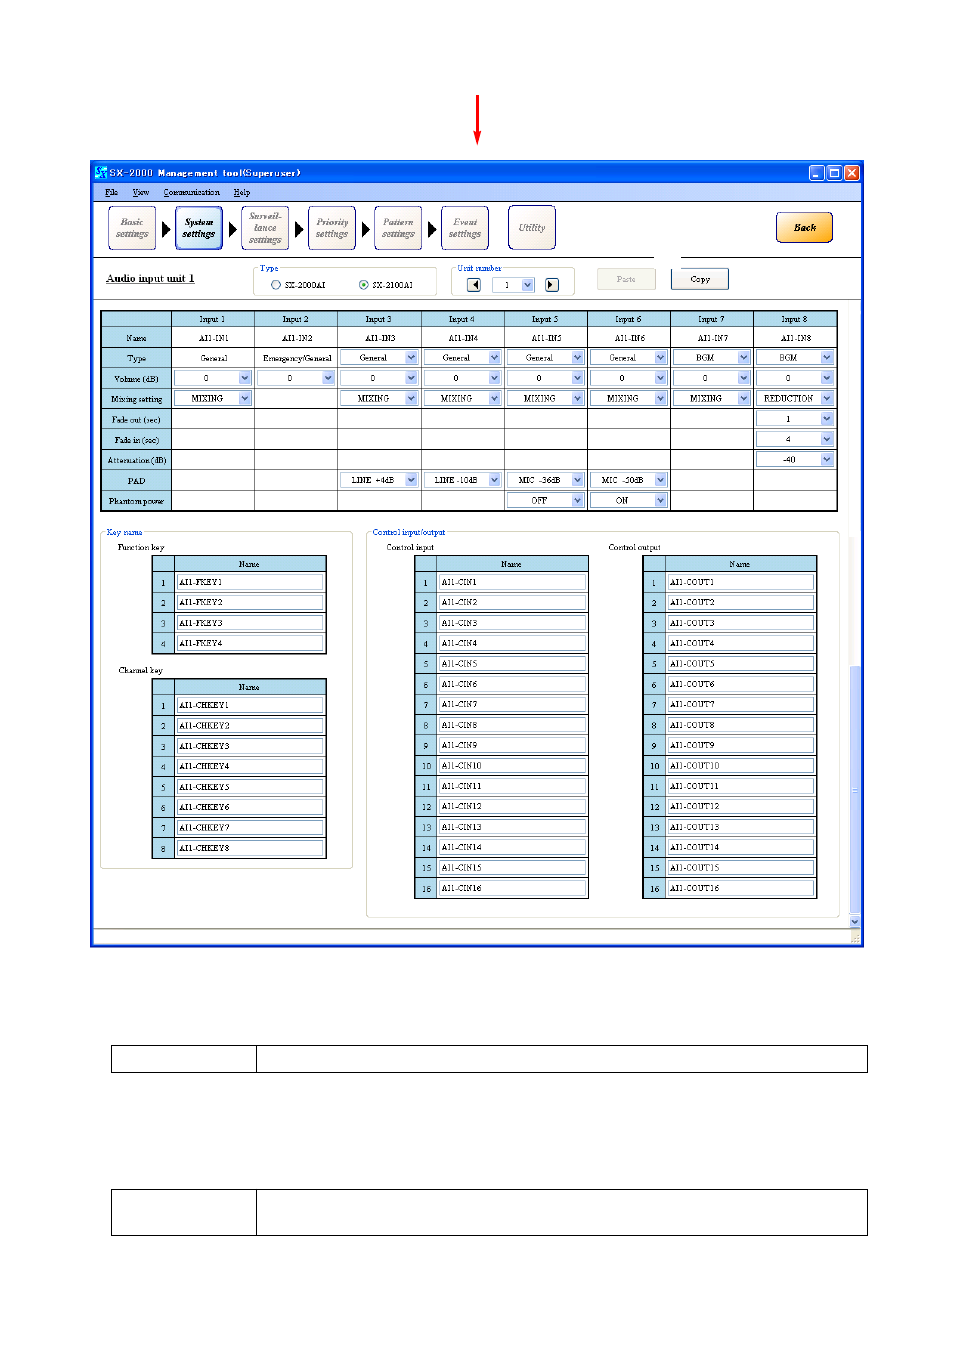Open Input 5 PAD MIC -36dB dropdown
954x1350 pixels.
[x=577, y=480]
